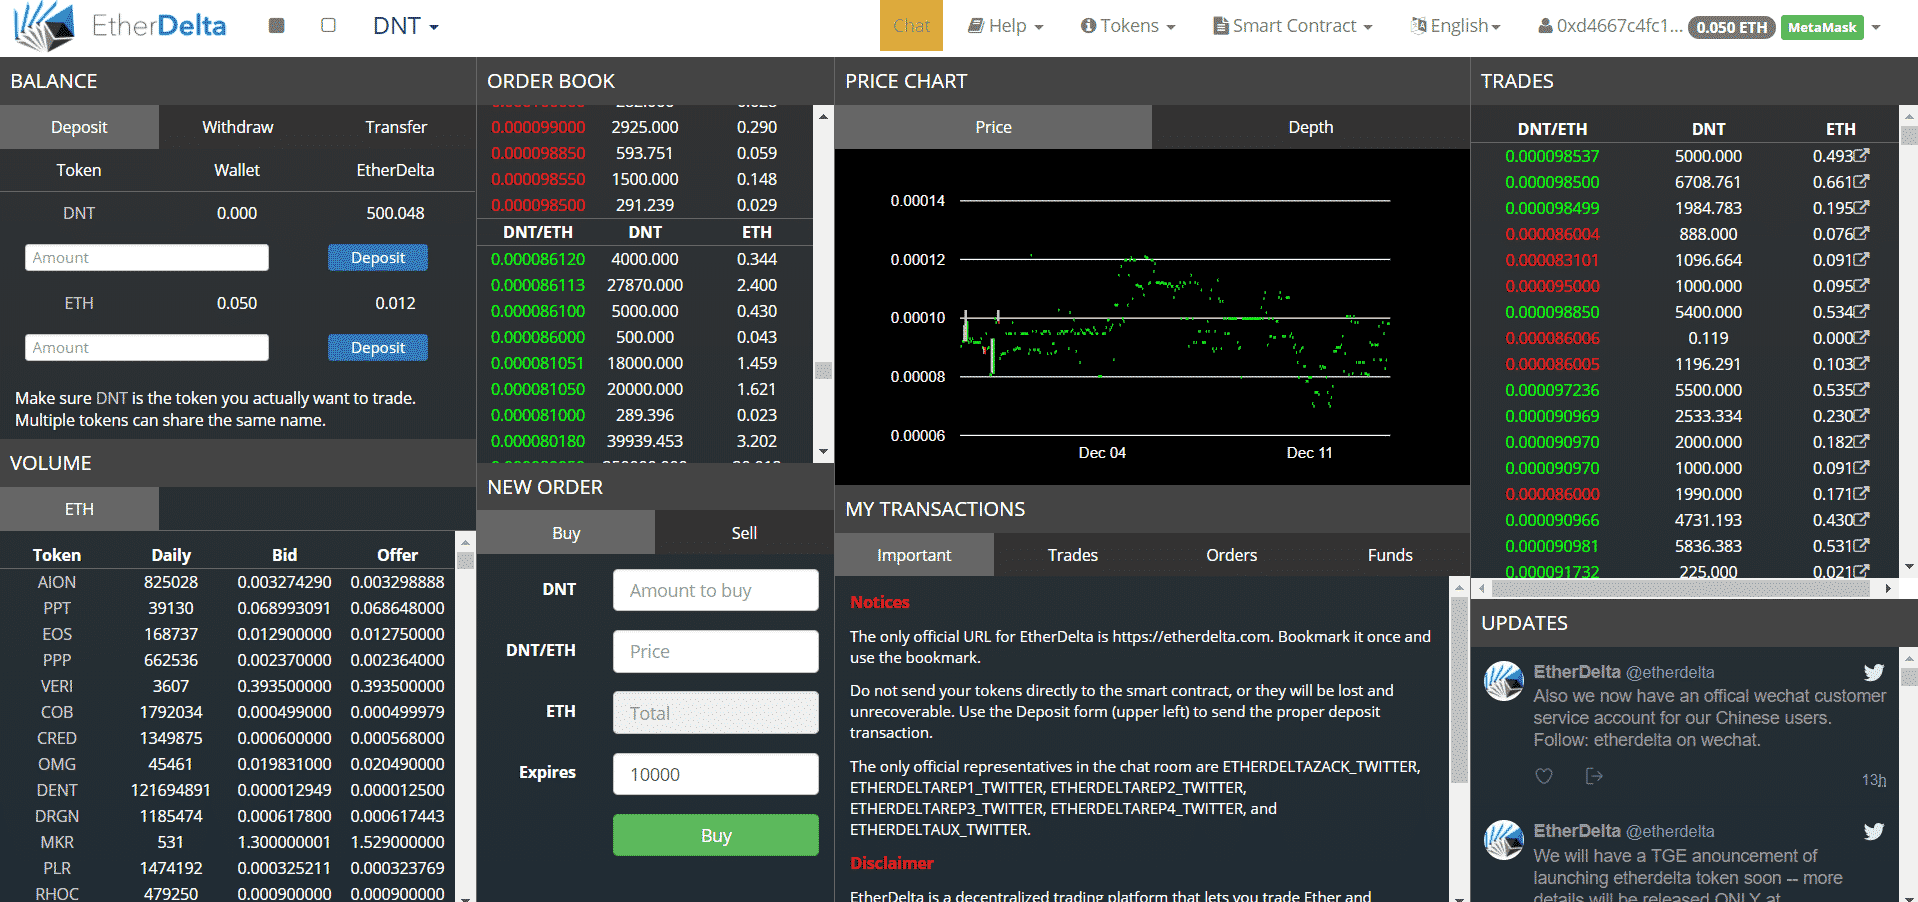Like the wechat tweet with the heart icon
Viewport: 1918px width, 902px height.
[x=1544, y=776]
